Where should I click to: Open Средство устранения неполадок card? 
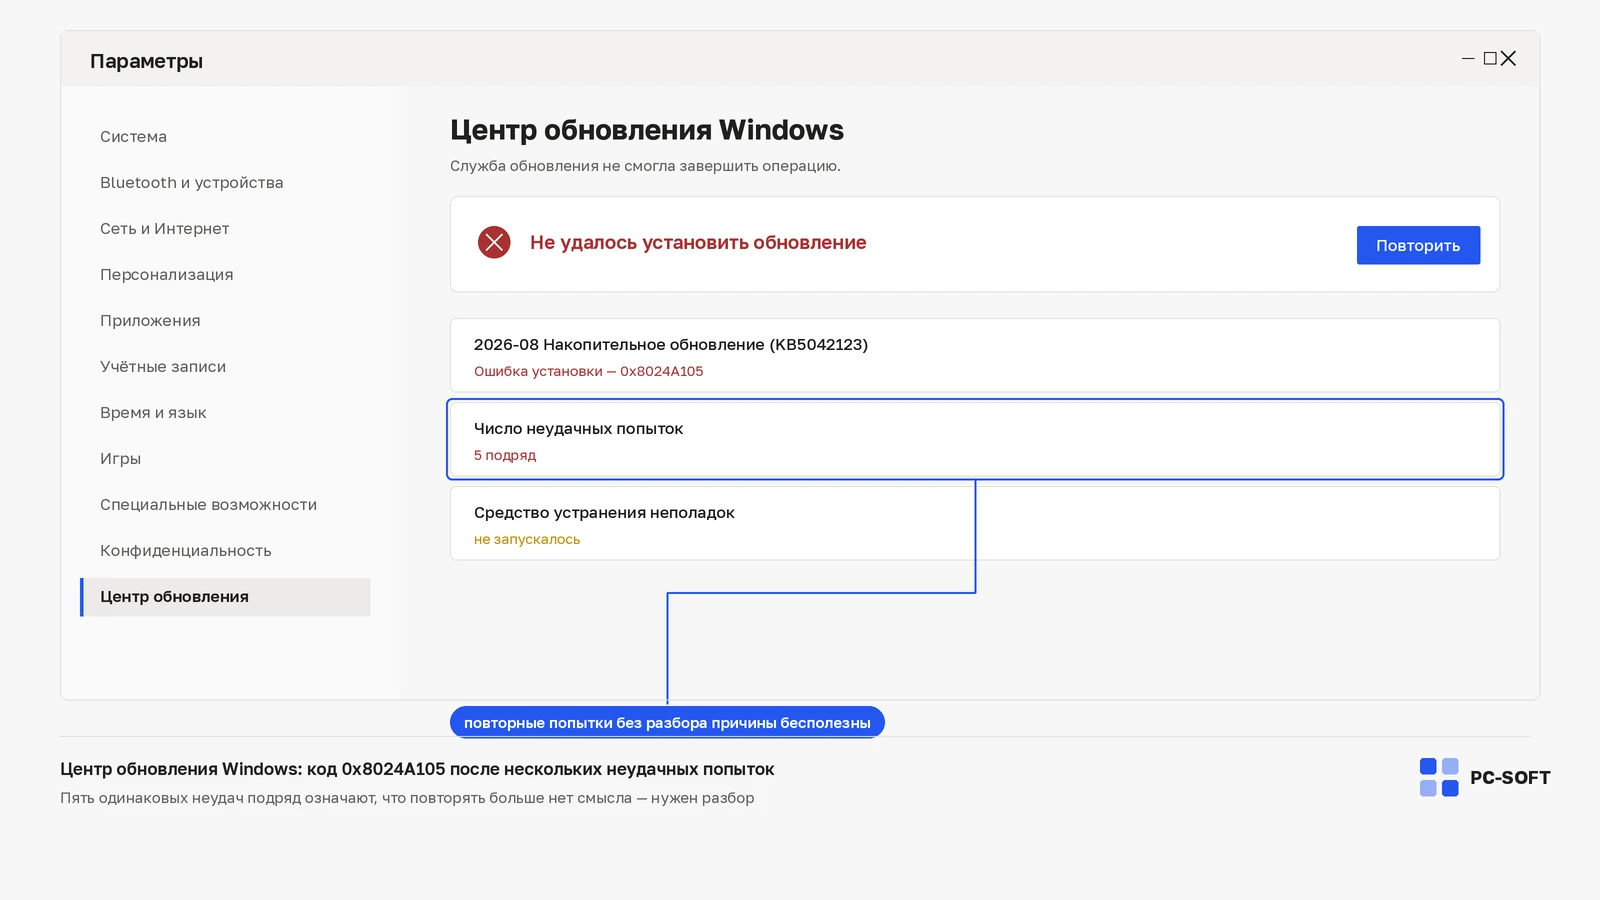point(975,523)
